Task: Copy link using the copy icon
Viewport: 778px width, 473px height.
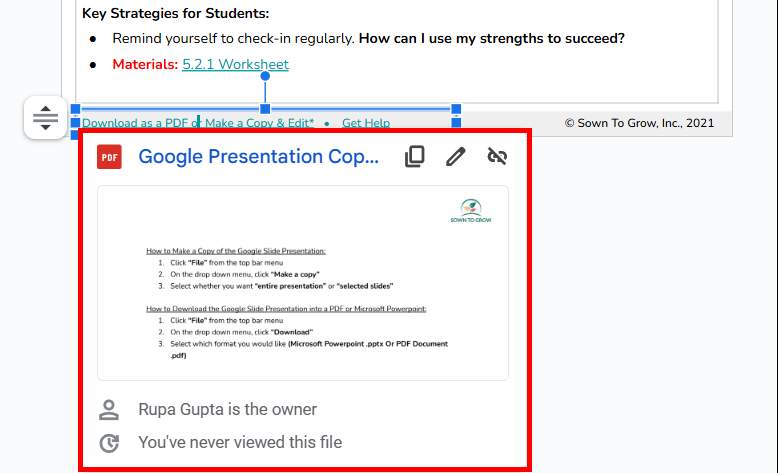Action: (415, 157)
